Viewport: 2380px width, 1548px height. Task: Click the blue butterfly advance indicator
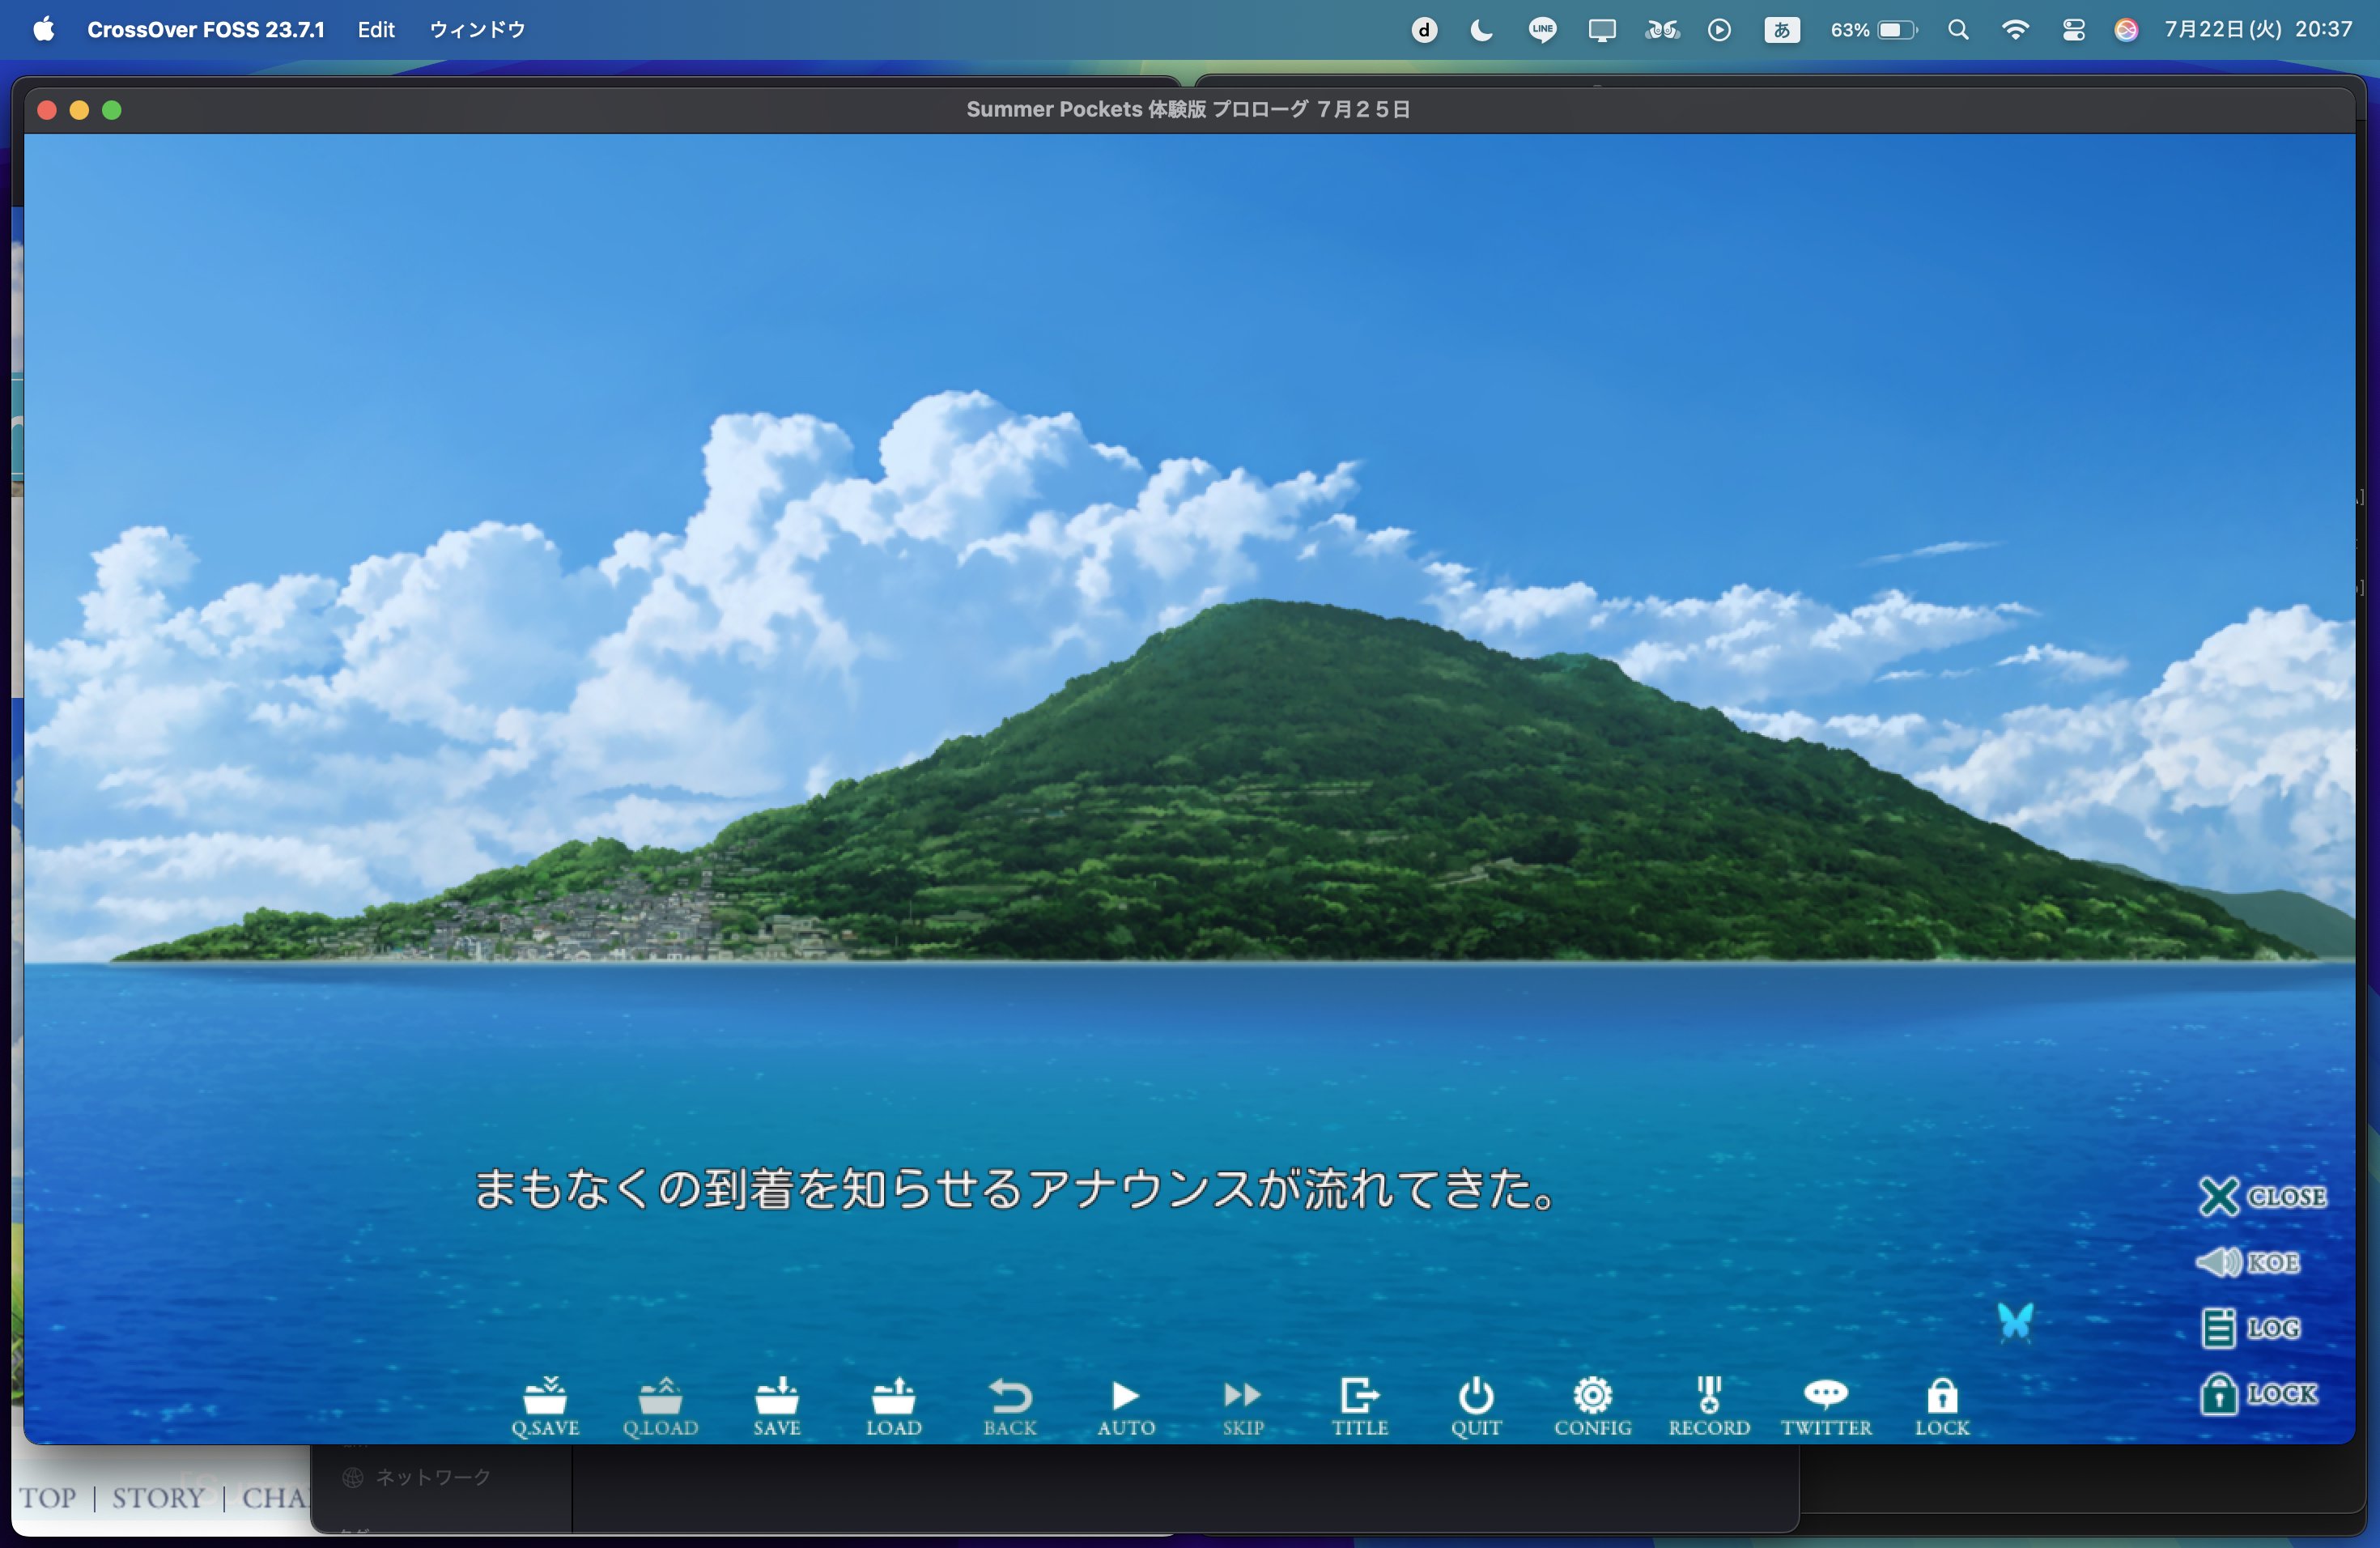pyautogui.click(x=2015, y=1322)
